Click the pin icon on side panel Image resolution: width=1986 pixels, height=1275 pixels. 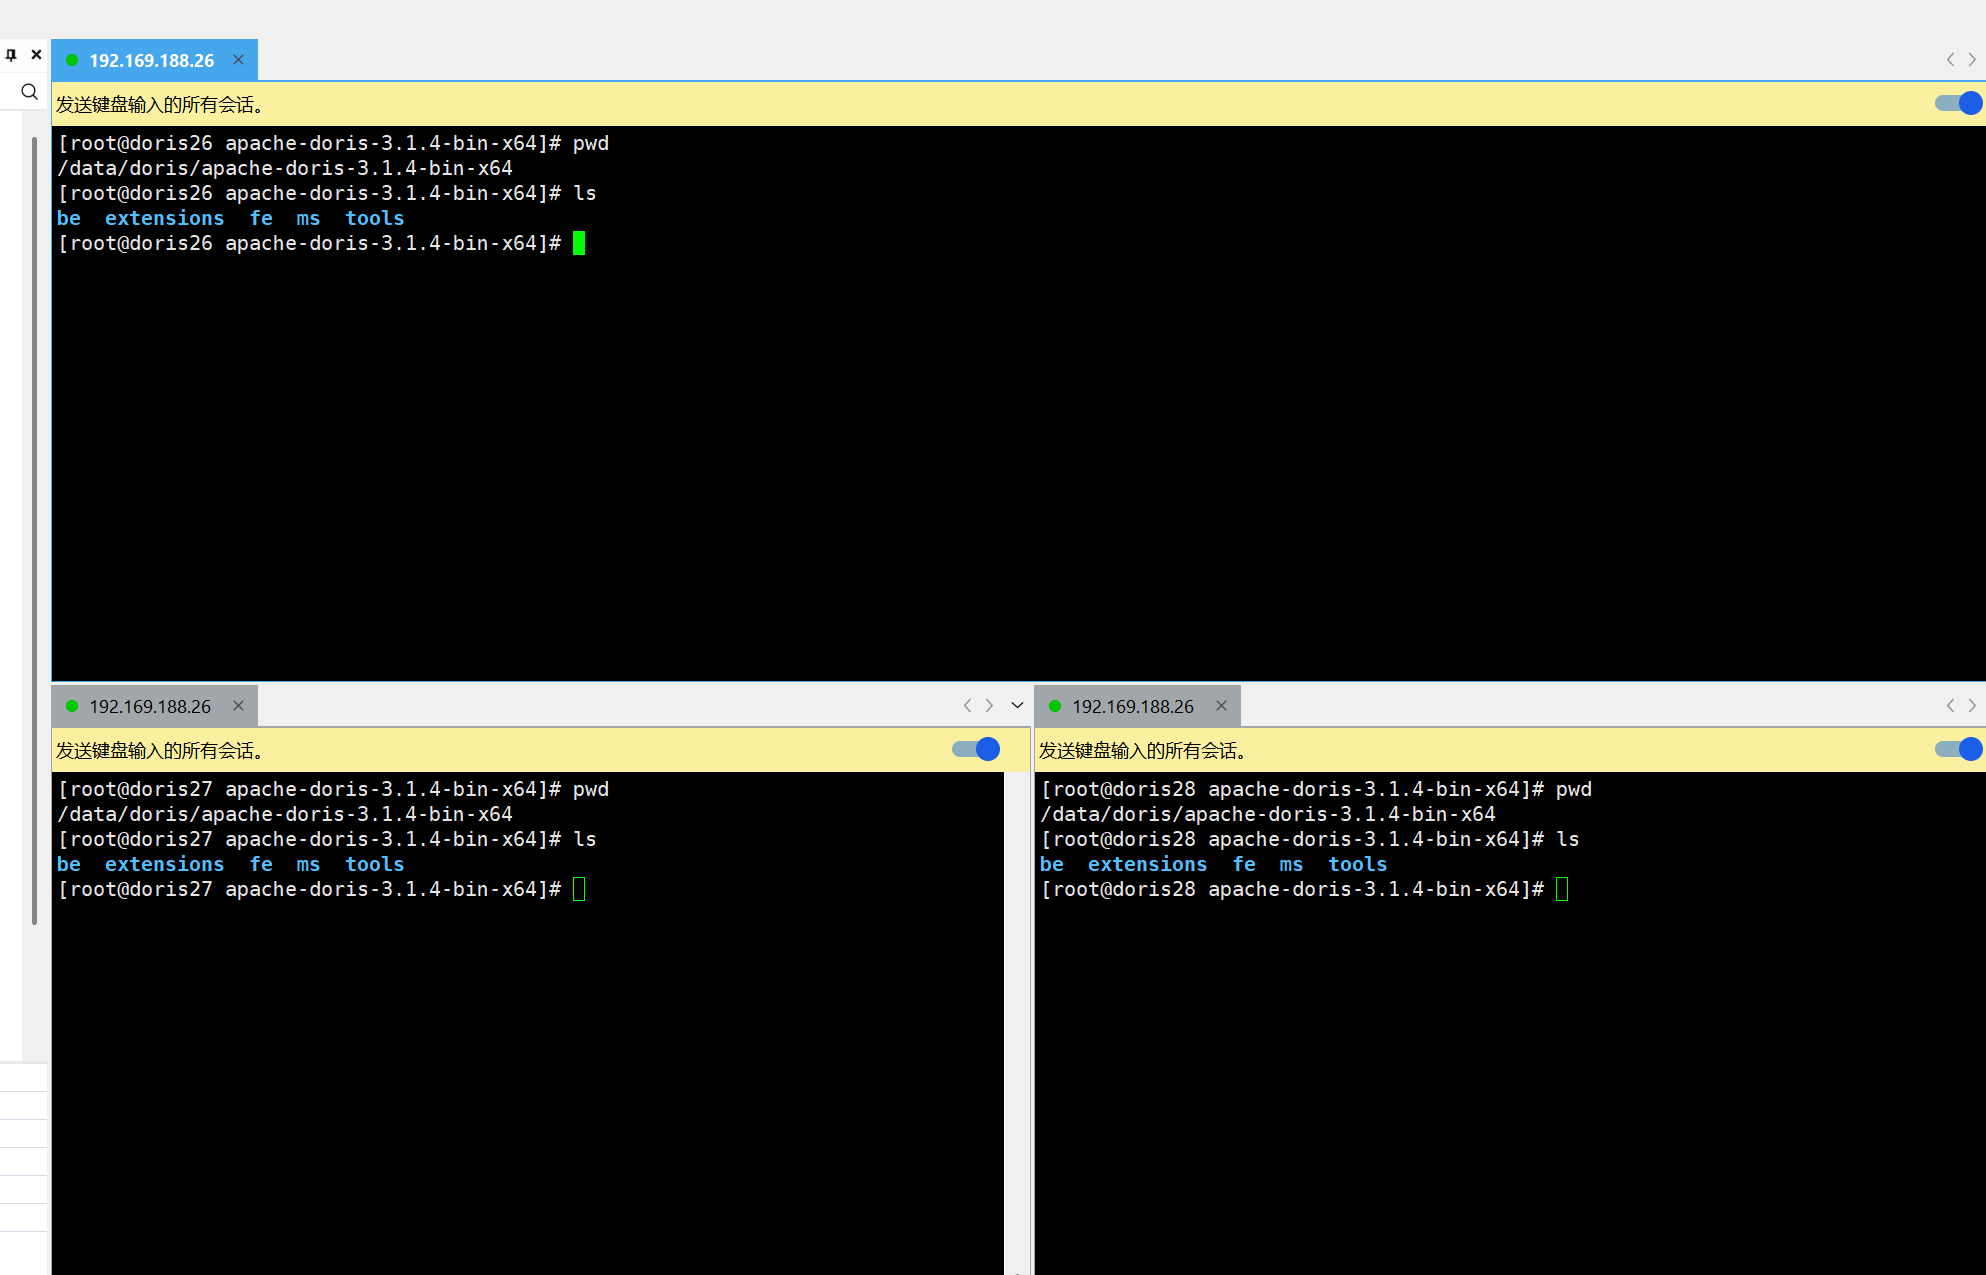click(11, 55)
